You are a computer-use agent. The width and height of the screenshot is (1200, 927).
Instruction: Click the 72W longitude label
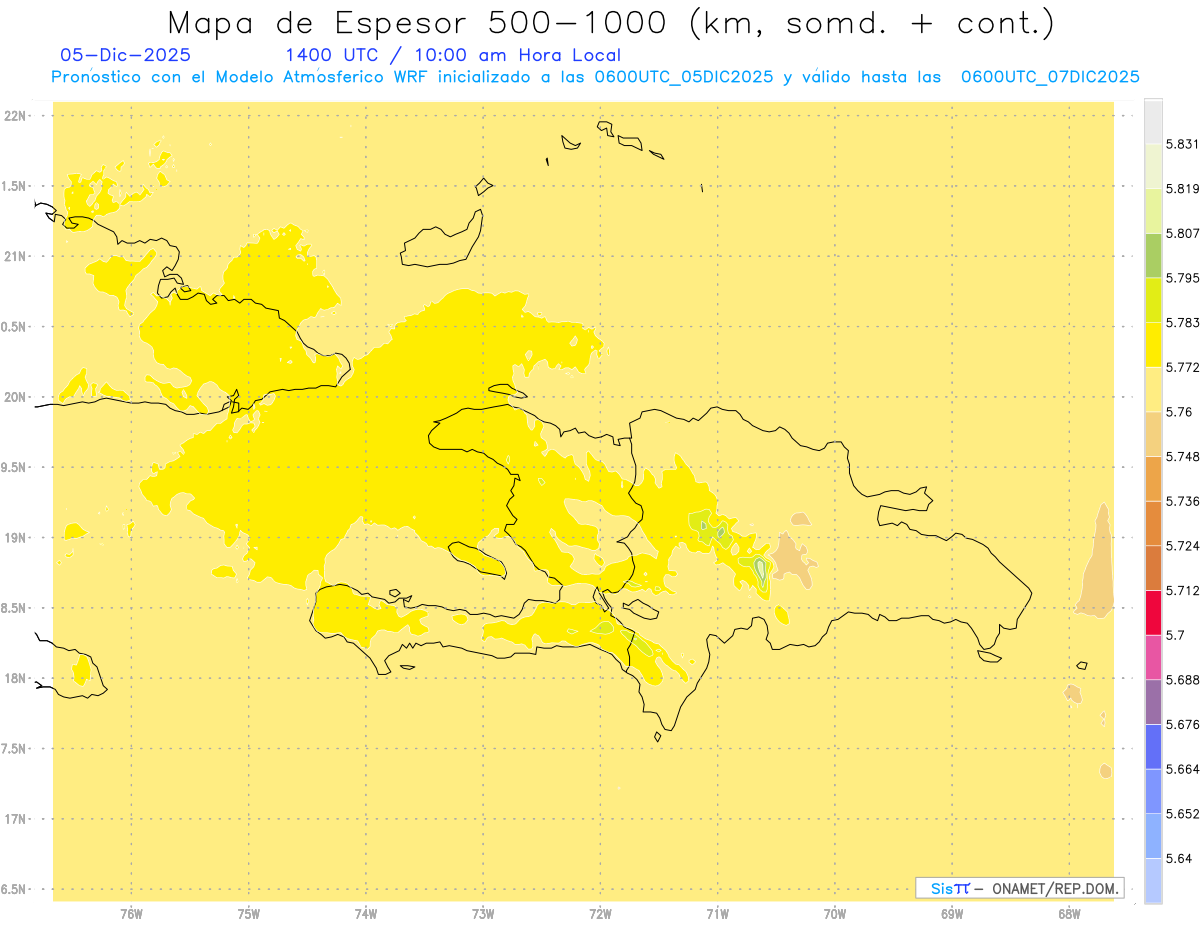click(x=600, y=914)
